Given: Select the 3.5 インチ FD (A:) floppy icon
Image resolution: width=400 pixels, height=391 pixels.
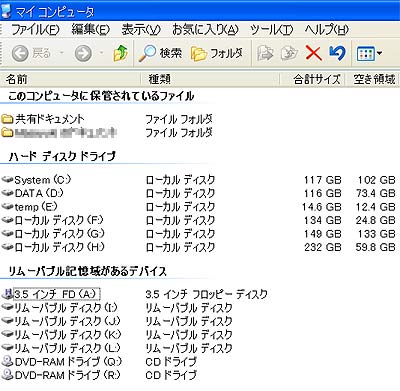Looking at the screenshot, I should [x=7, y=294].
